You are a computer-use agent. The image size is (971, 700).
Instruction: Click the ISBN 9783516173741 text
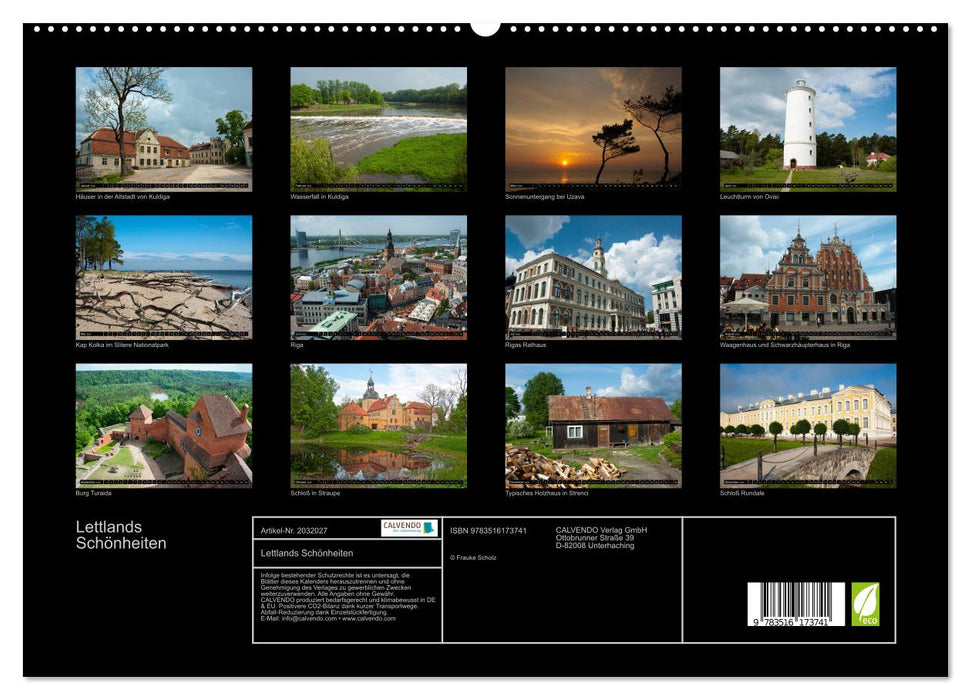[x=490, y=532]
